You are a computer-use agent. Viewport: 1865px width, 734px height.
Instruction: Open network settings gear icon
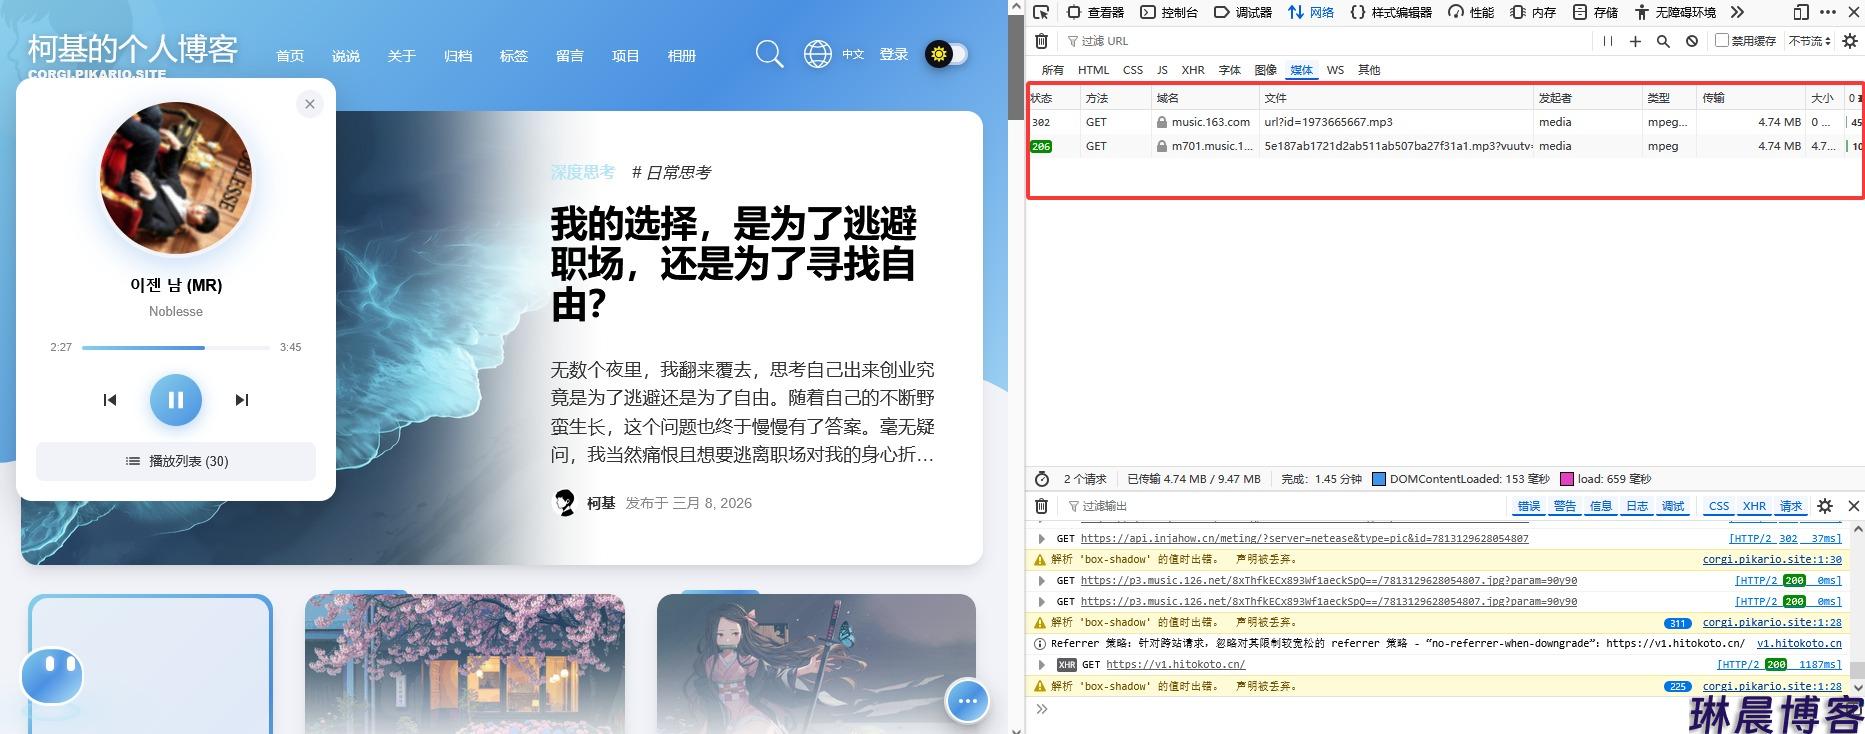(1850, 41)
